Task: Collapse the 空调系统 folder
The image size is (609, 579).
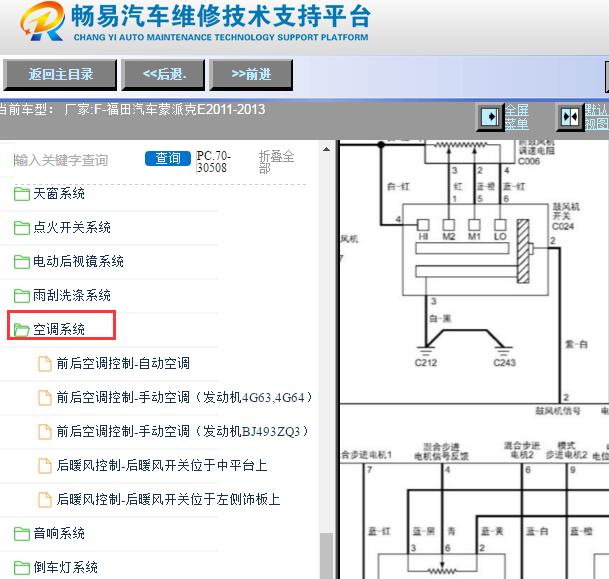Action: point(59,329)
